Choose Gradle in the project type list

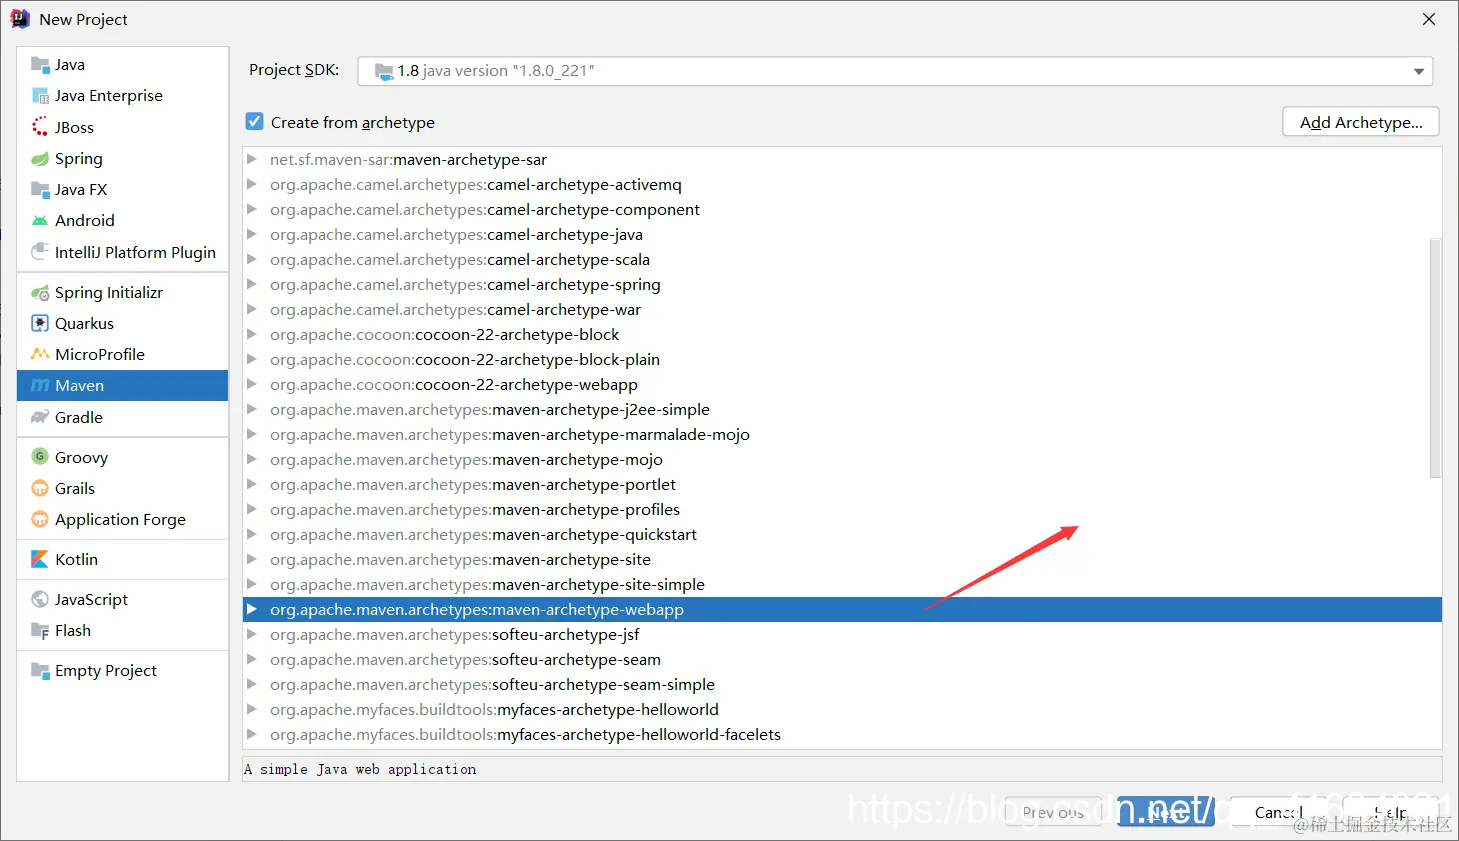pyautogui.click(x=123, y=417)
